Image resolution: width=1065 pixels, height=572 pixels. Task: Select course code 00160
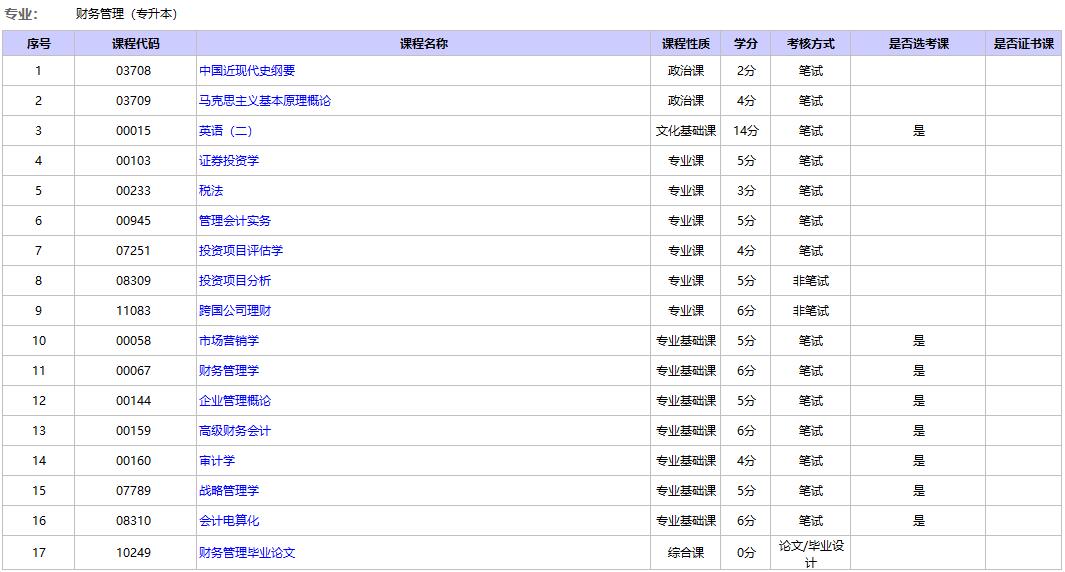(x=134, y=461)
